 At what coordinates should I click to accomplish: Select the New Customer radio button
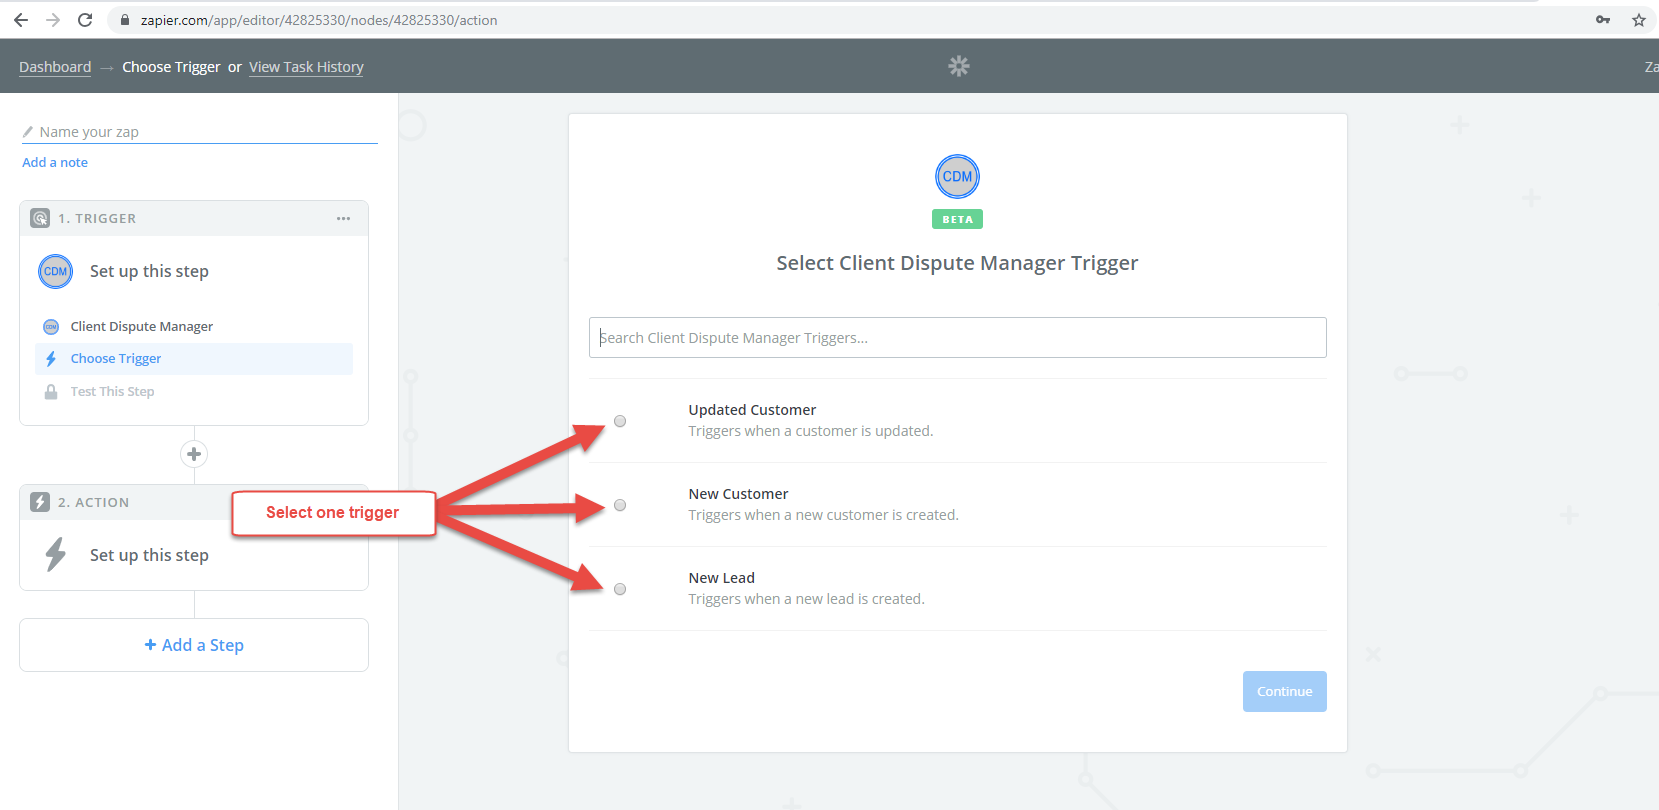point(620,505)
